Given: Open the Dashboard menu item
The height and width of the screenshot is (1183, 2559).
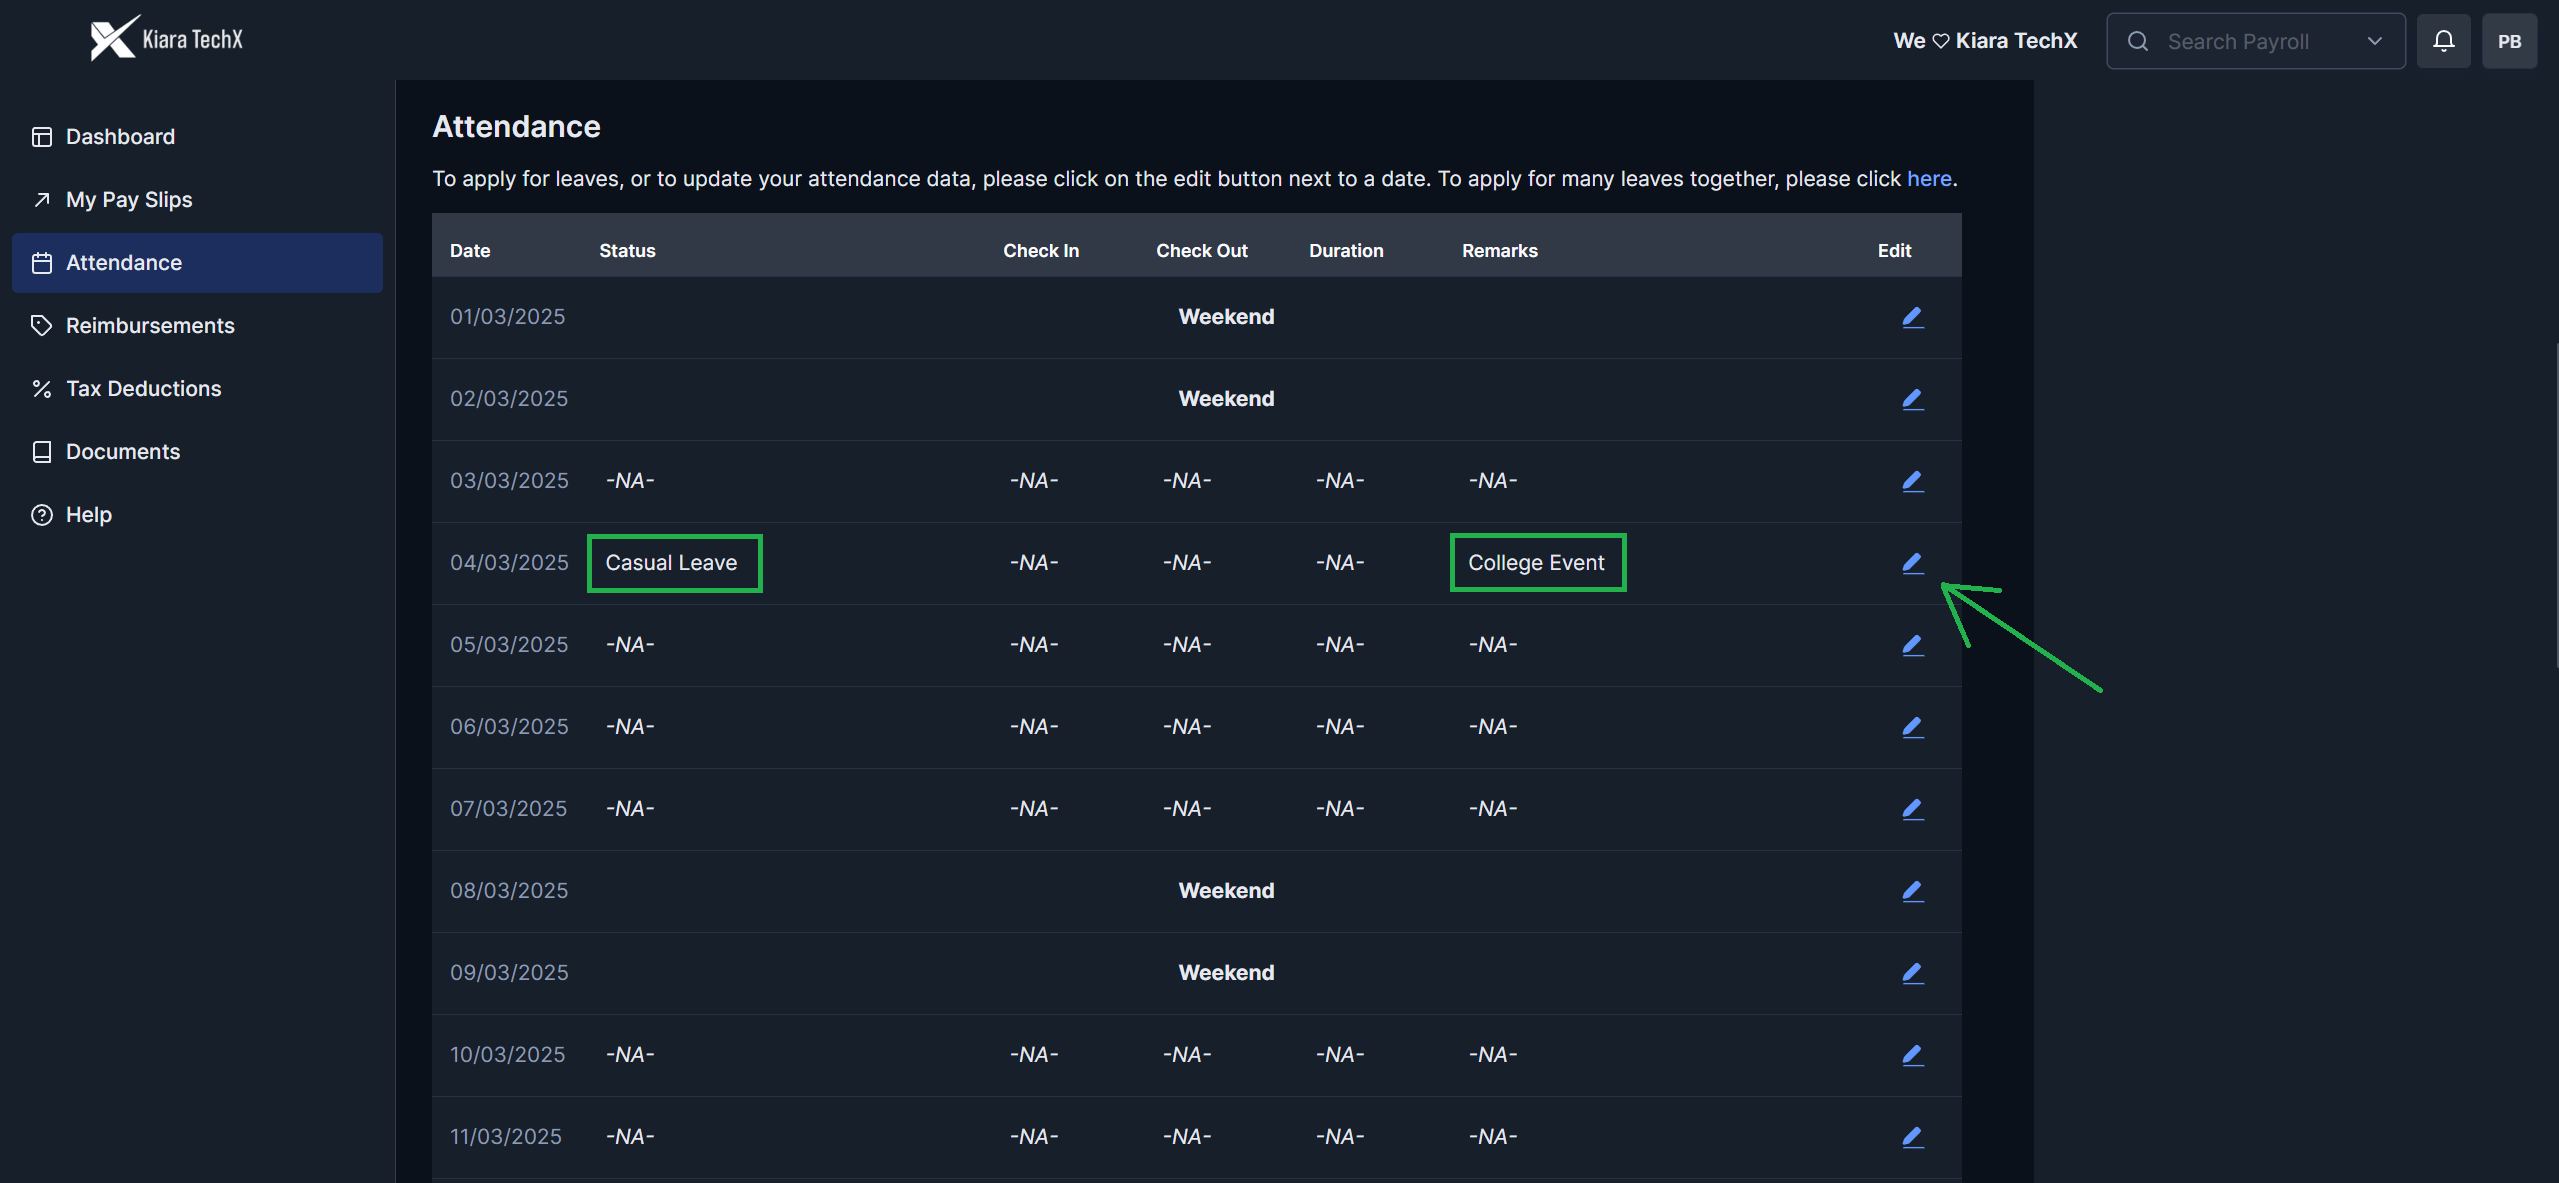Looking at the screenshot, I should point(120,137).
